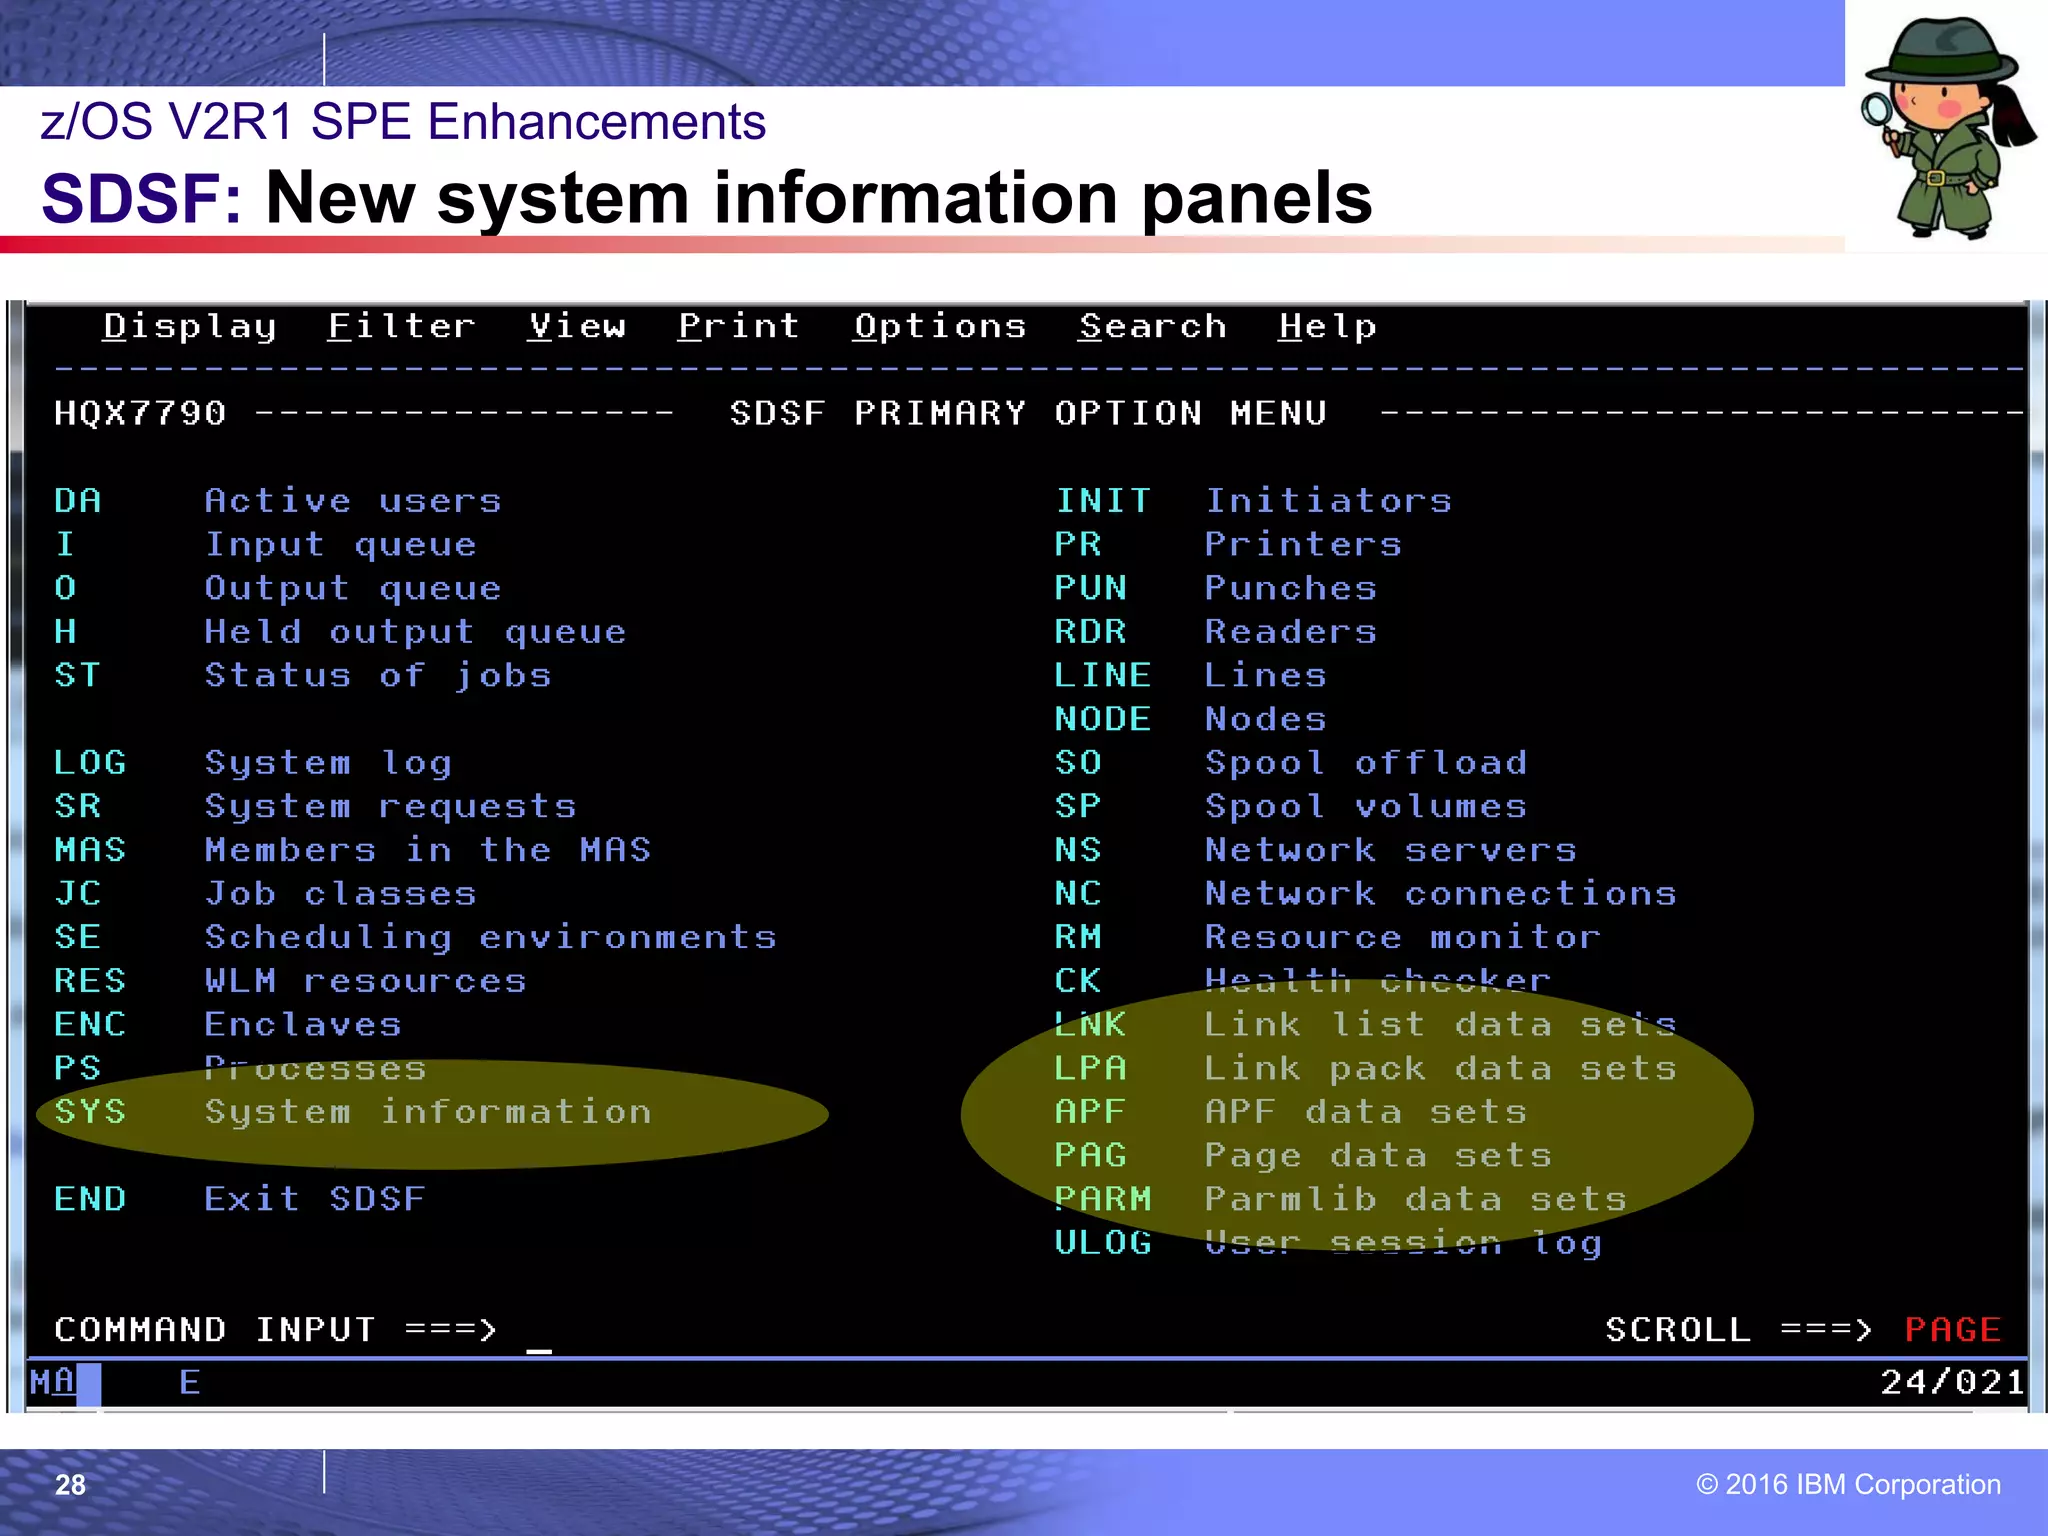Click the SO Spool offload entry
2048x1536 pixels.
(x=1291, y=764)
